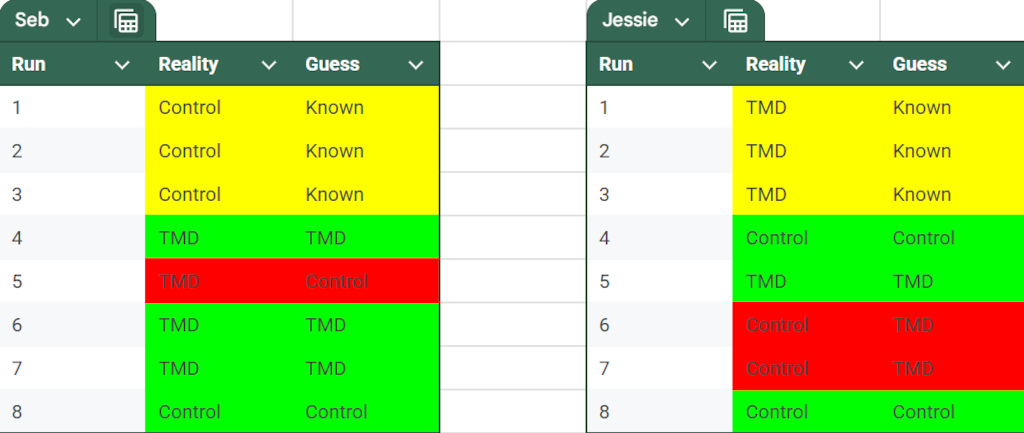
Task: Expand Run column filter in Jessie table
Action: tap(709, 65)
